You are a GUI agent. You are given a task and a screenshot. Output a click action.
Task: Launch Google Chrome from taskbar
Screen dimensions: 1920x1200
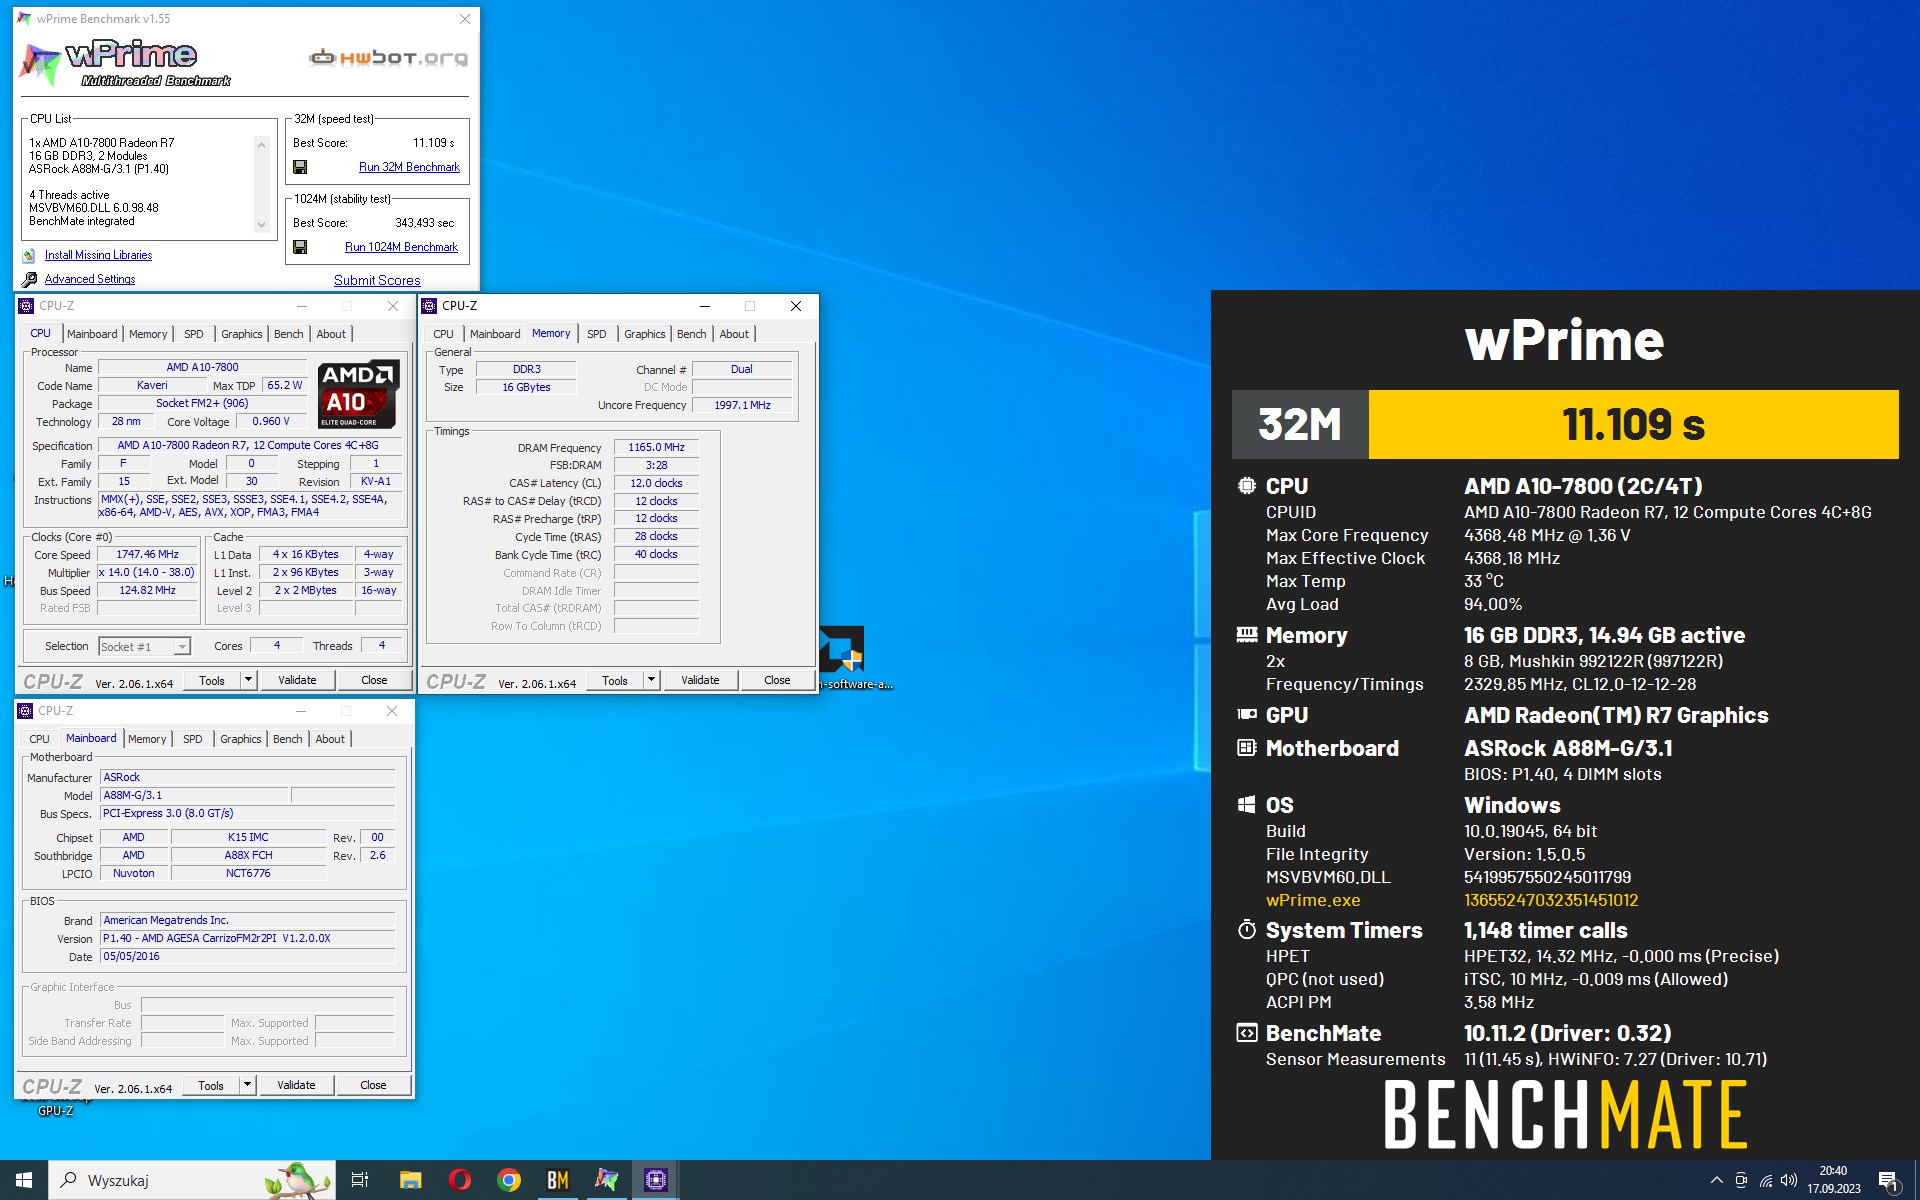click(x=509, y=1180)
